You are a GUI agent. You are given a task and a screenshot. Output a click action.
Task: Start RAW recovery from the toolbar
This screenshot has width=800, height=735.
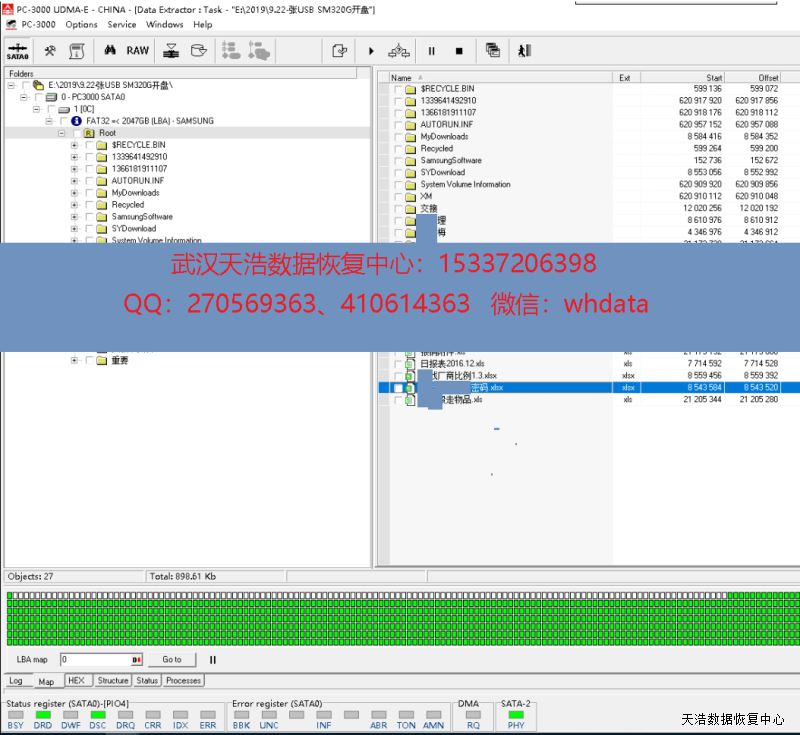coord(138,51)
